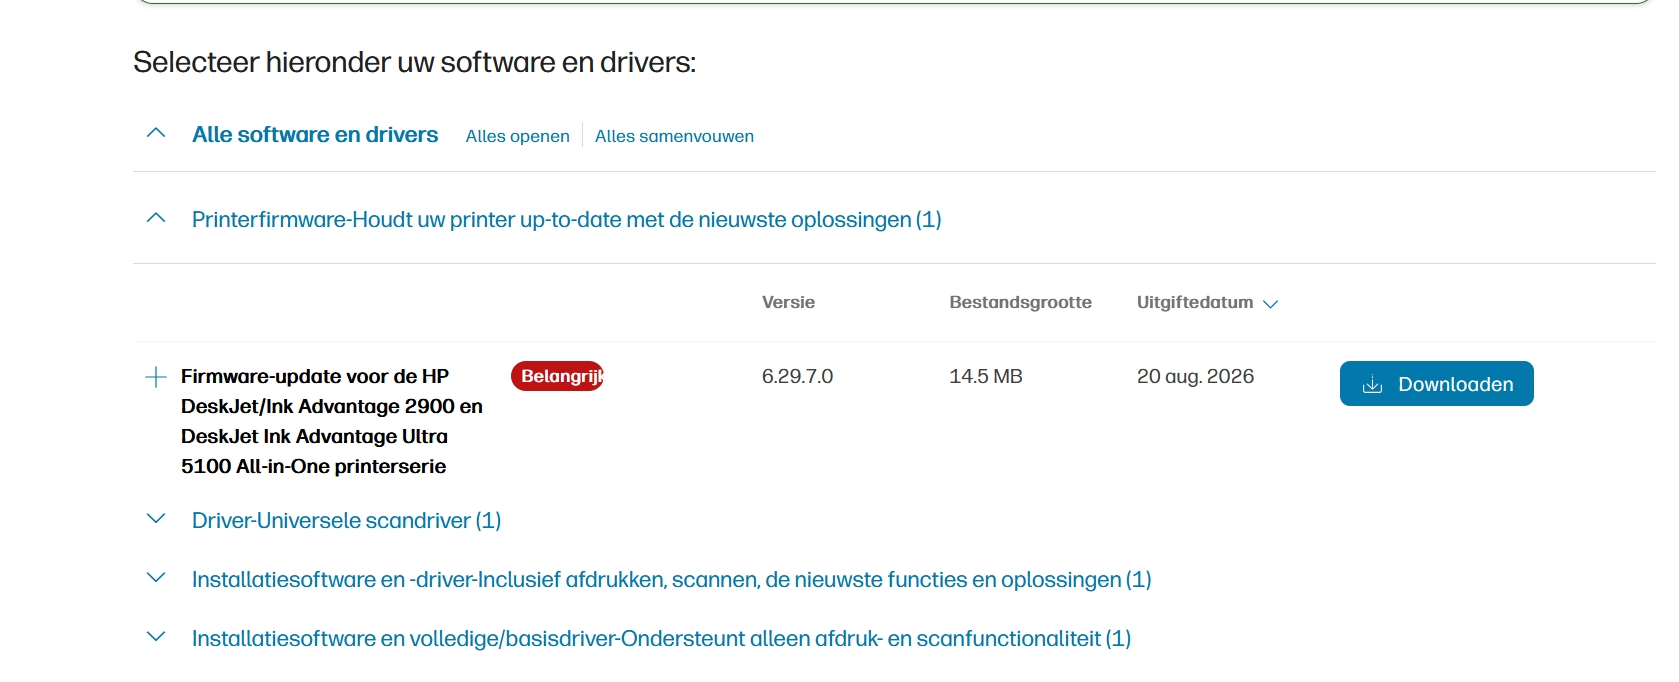Viewport: 1679px width, 682px height.
Task: Click the Alles samenvouwen link
Action: click(674, 136)
